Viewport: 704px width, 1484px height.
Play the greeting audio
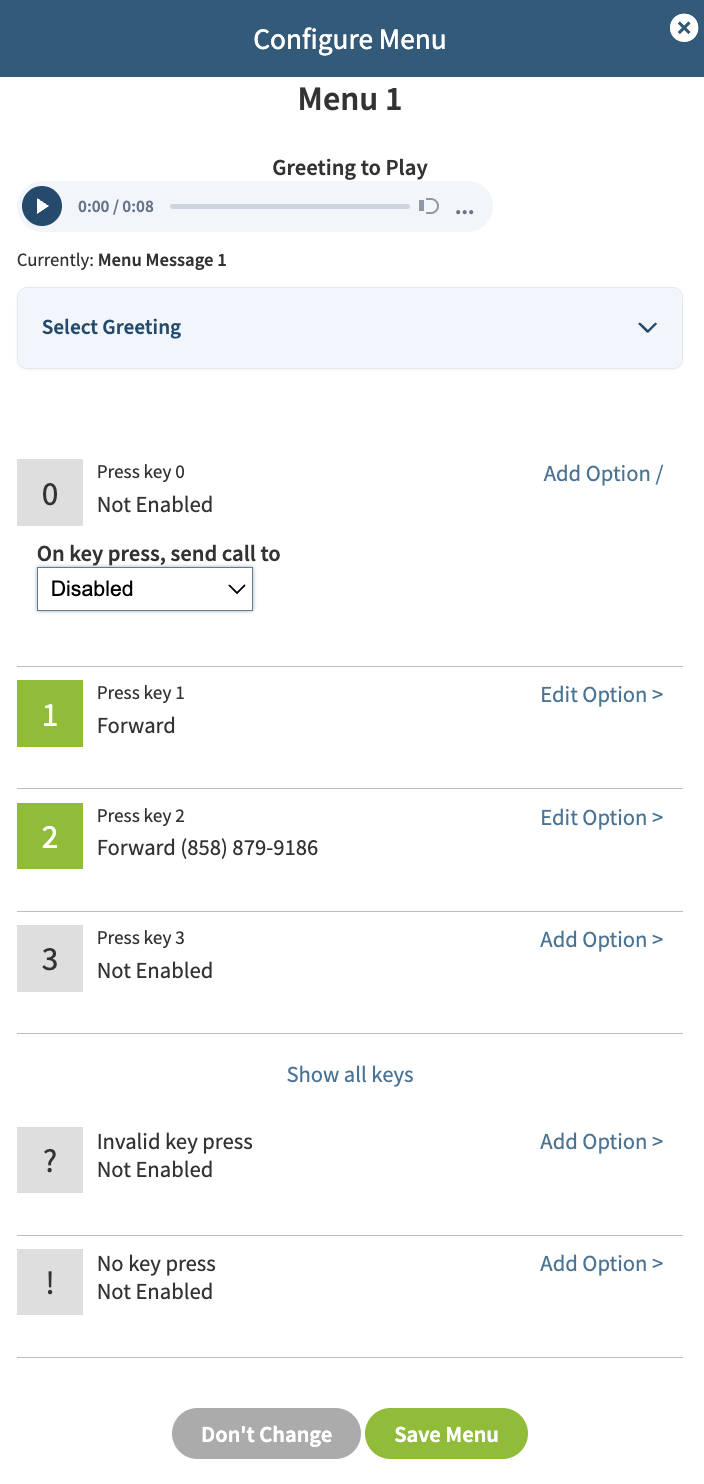(42, 206)
